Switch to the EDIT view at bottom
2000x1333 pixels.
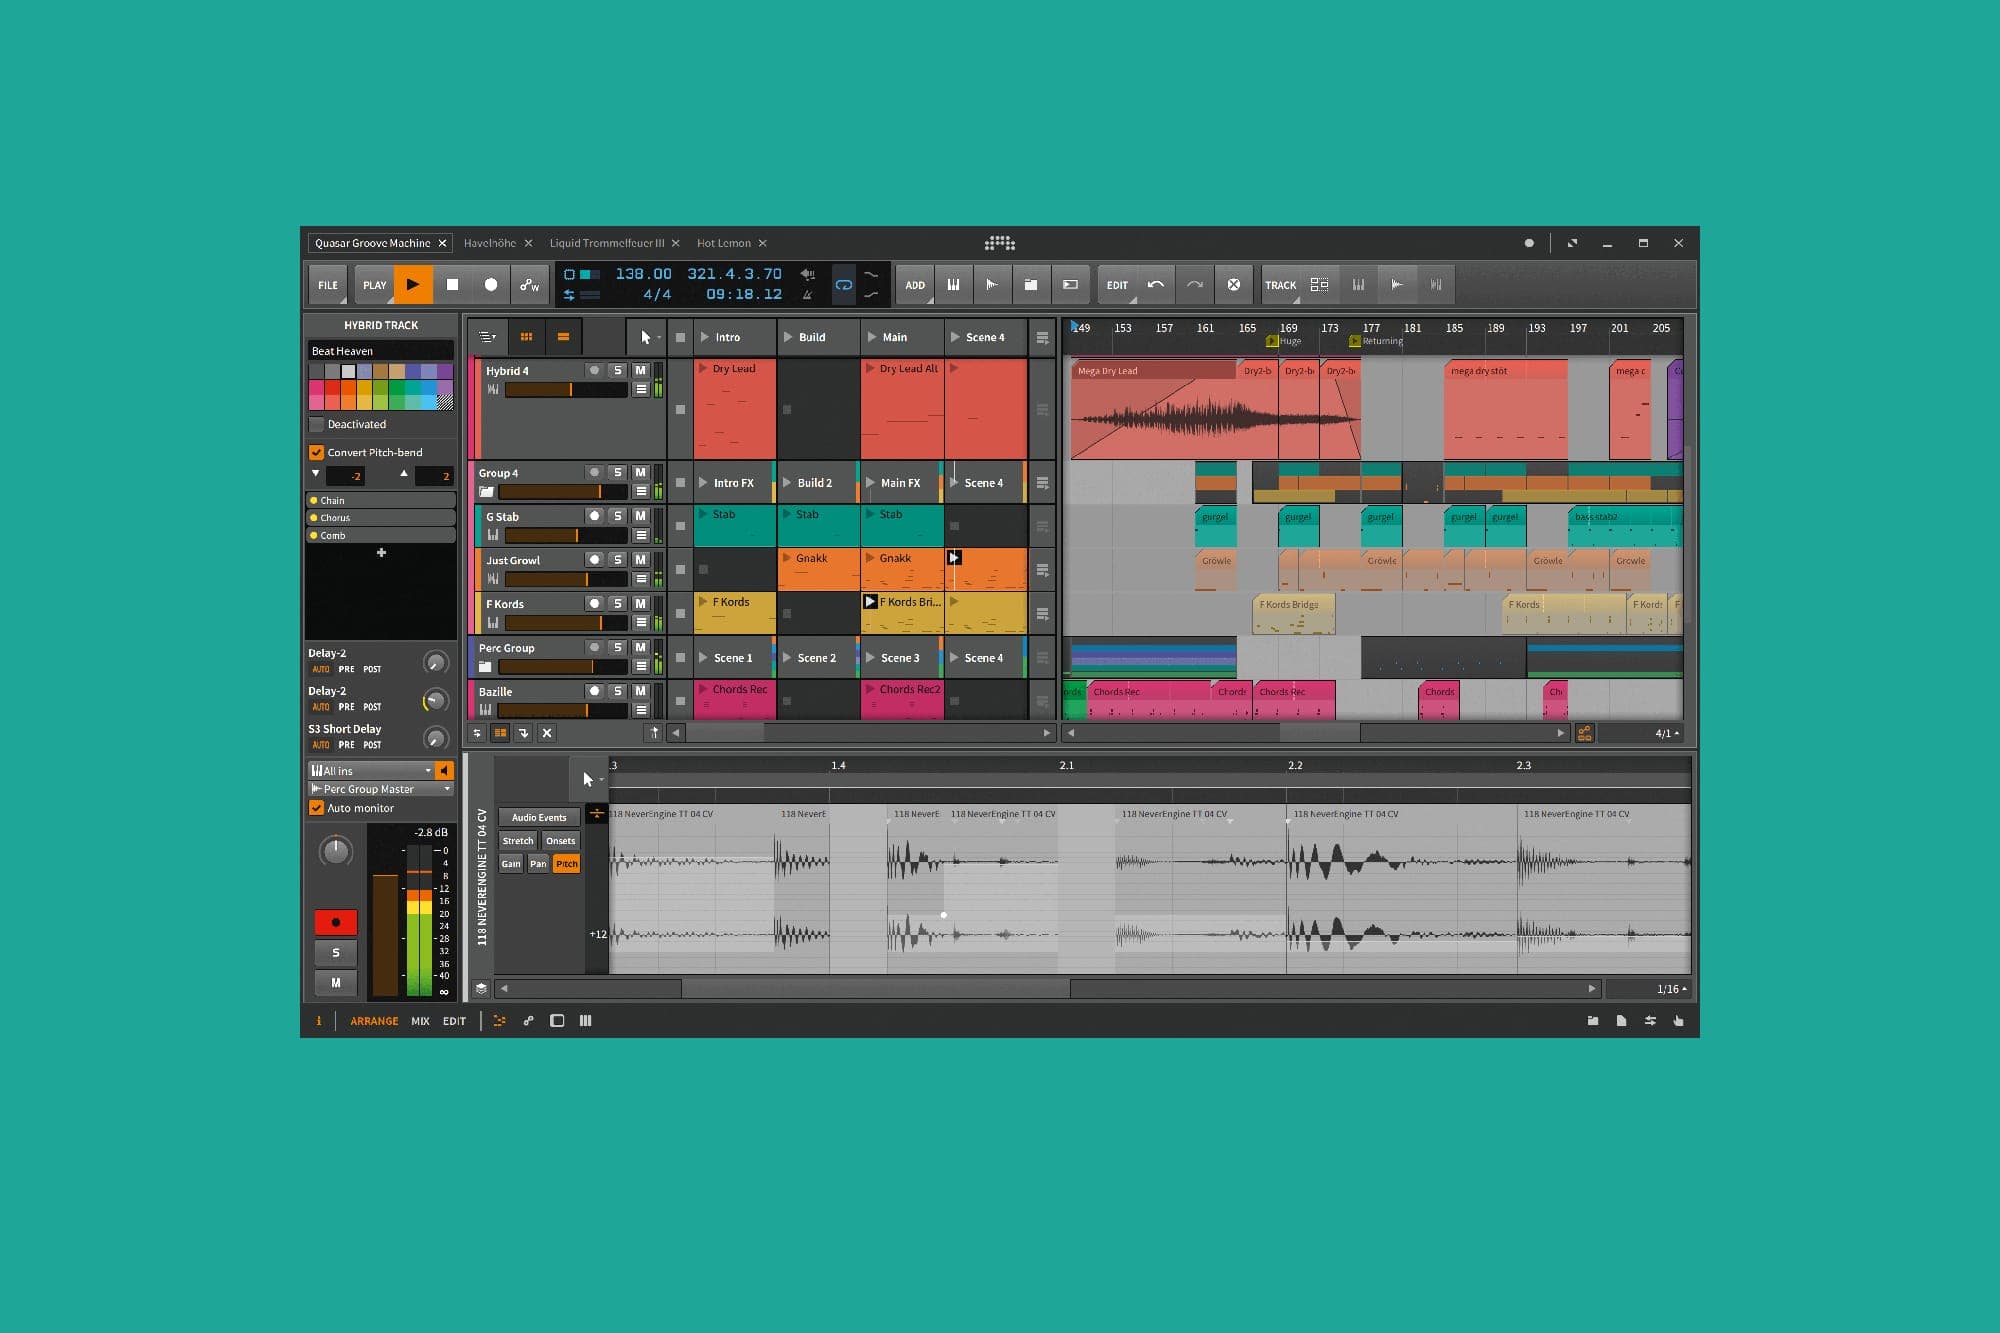pyautogui.click(x=454, y=1021)
